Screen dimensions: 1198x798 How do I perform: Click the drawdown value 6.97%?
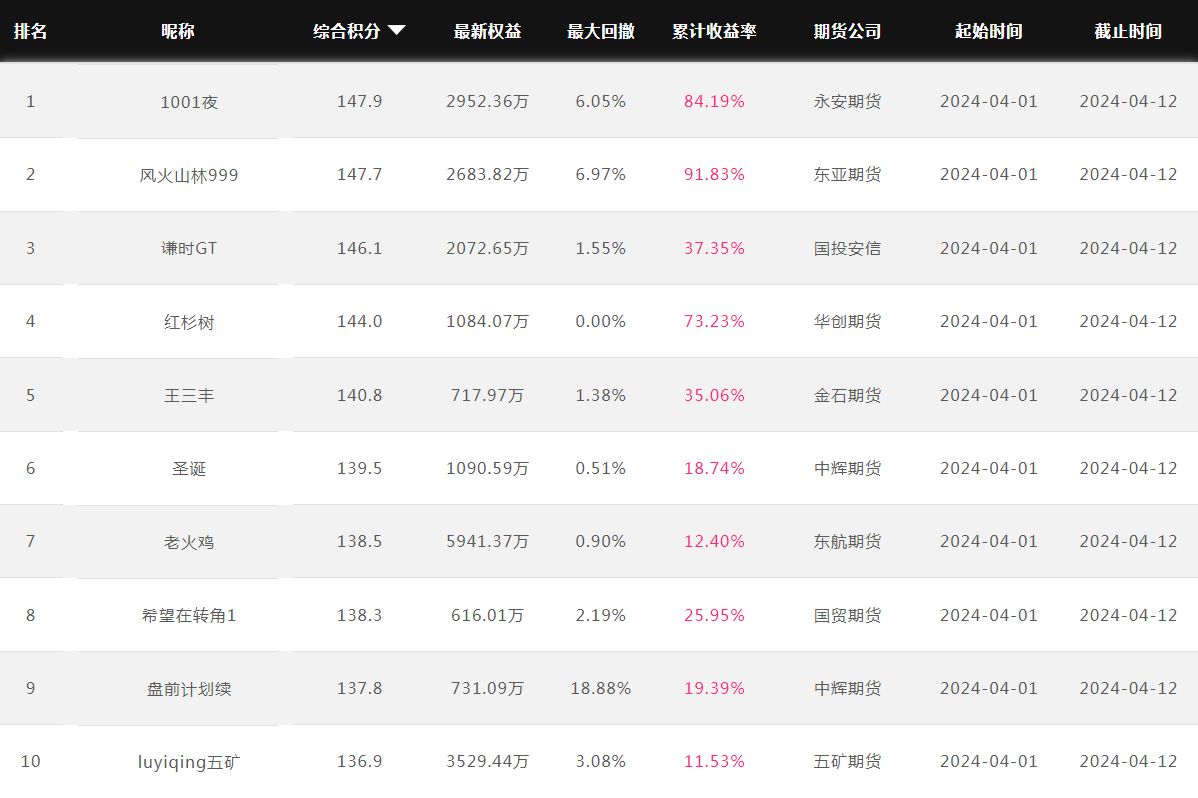pyautogui.click(x=601, y=174)
